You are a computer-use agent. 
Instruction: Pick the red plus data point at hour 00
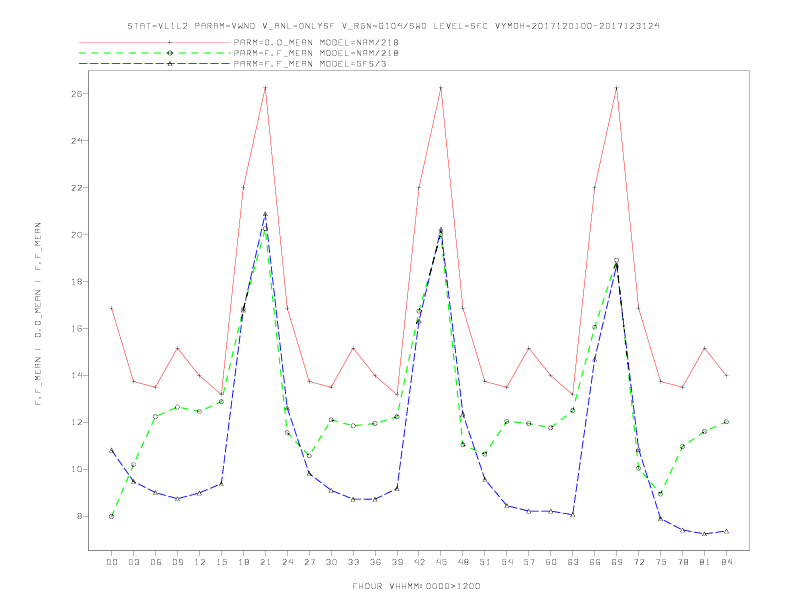coord(112,308)
